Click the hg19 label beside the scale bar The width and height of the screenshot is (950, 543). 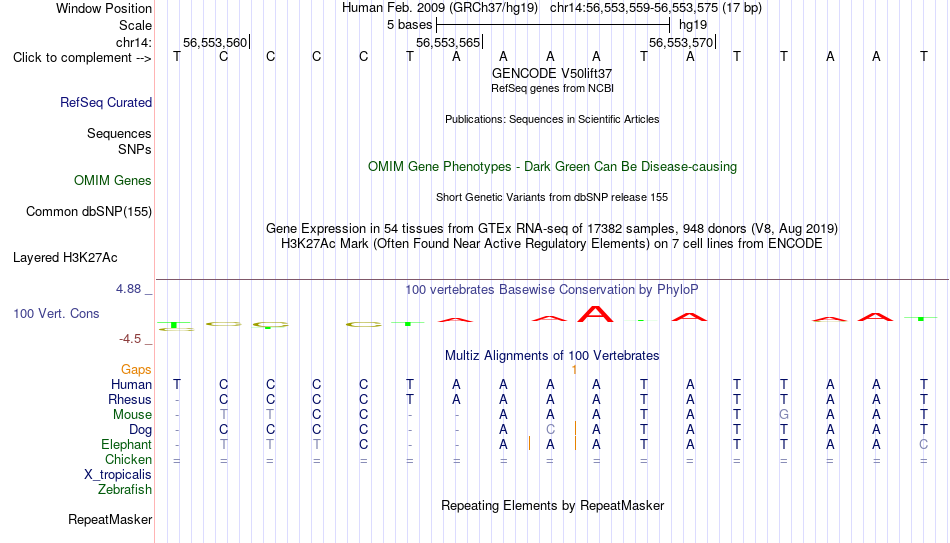tap(693, 25)
